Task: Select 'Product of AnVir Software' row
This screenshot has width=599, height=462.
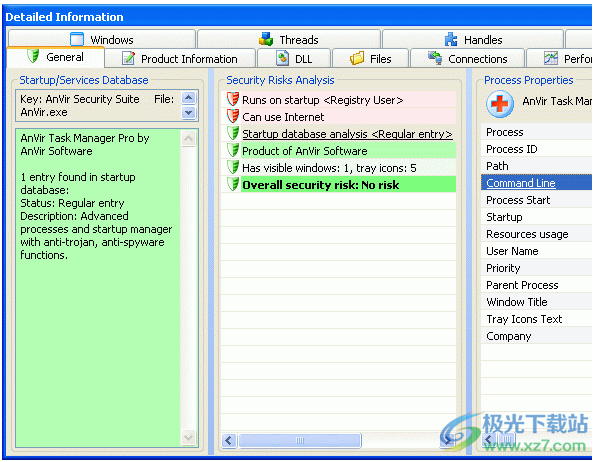Action: [x=338, y=150]
